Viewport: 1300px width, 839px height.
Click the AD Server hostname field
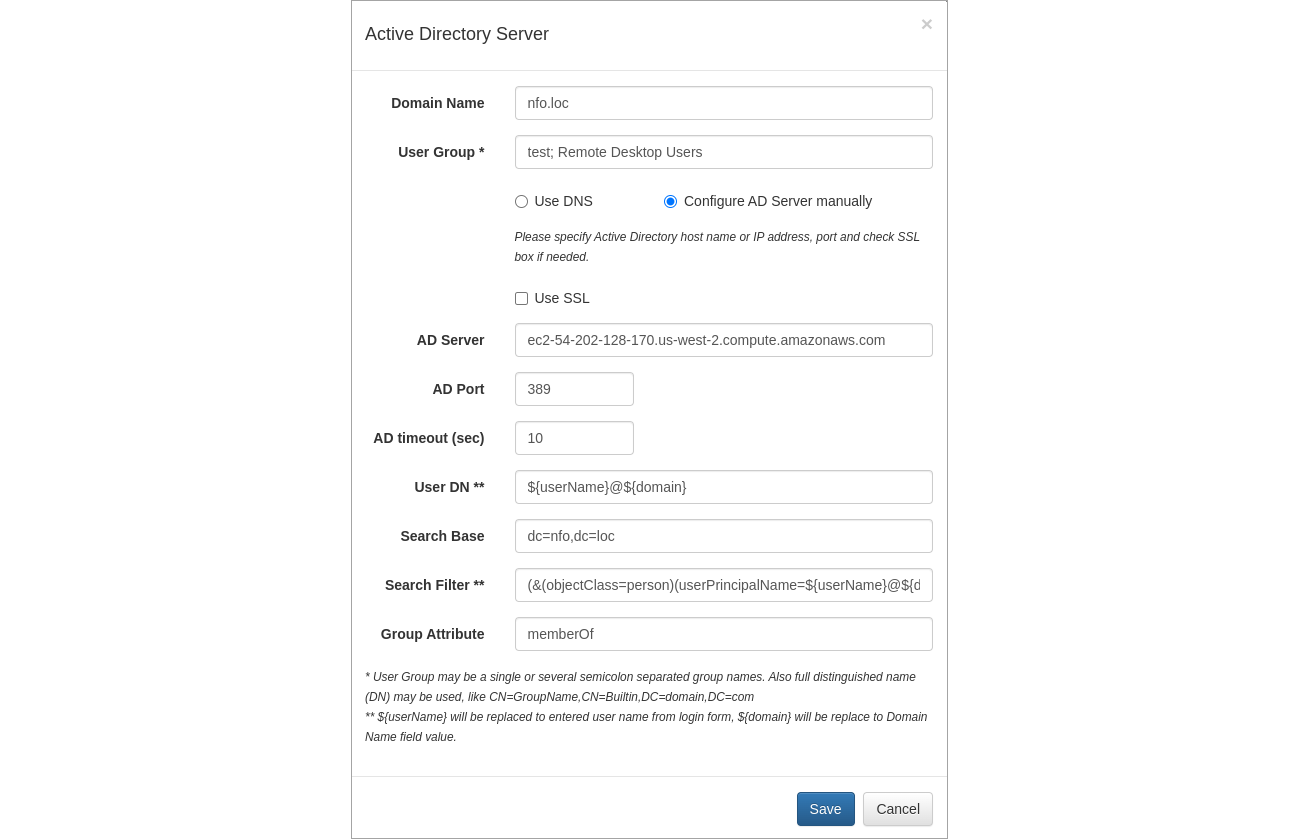pos(723,340)
